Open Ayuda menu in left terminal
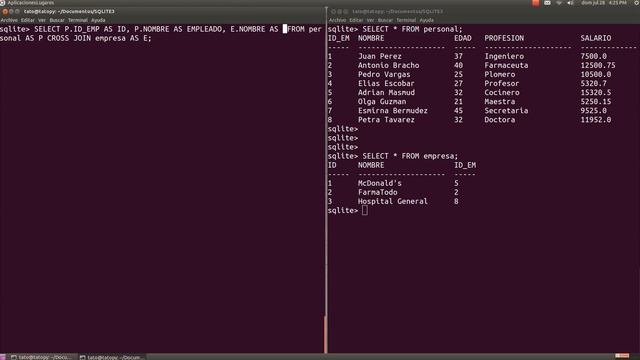The width and height of the screenshot is (640, 360). point(98,20)
